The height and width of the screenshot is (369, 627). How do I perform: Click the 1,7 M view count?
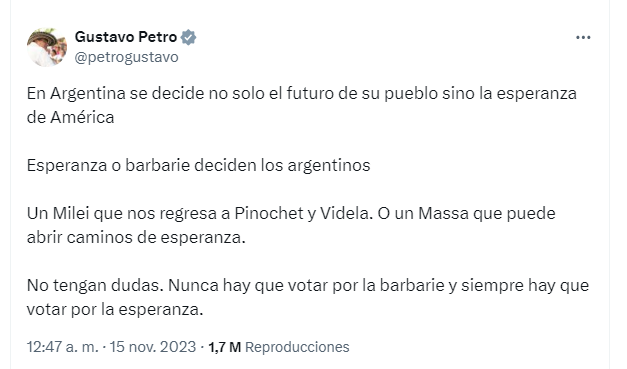224,347
